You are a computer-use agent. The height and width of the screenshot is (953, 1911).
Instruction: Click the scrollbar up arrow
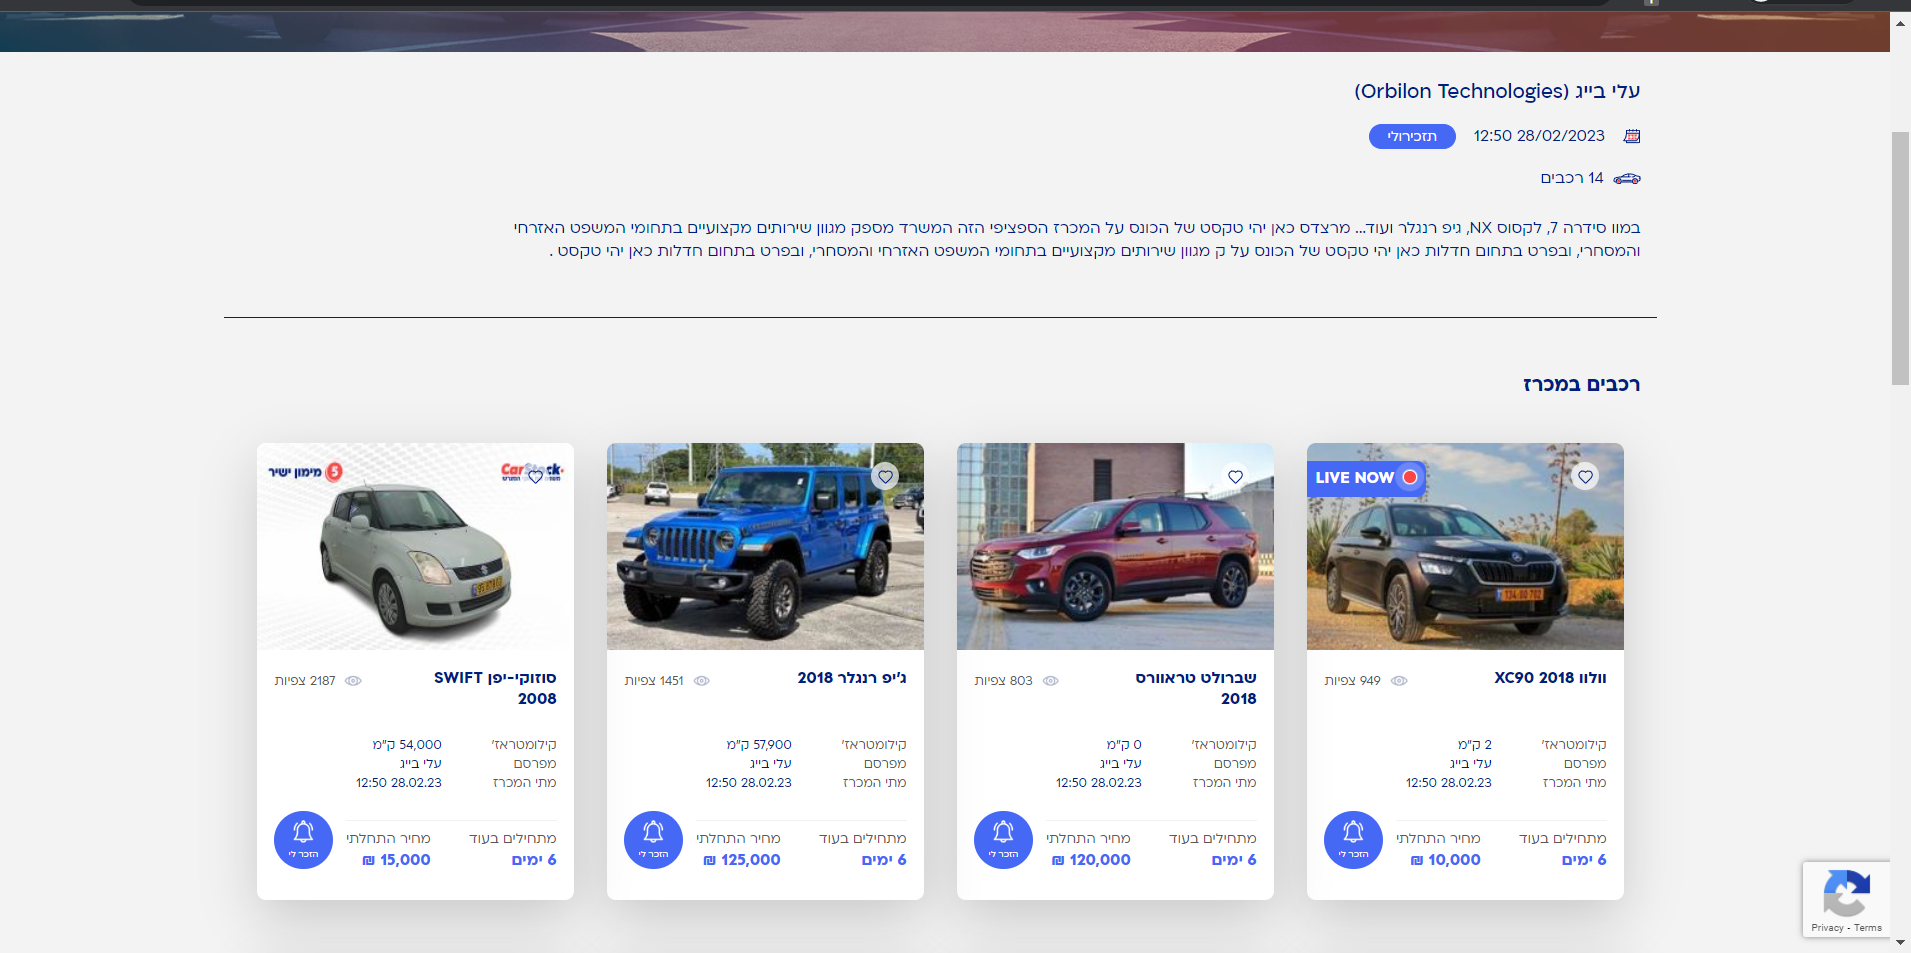(x=1900, y=22)
